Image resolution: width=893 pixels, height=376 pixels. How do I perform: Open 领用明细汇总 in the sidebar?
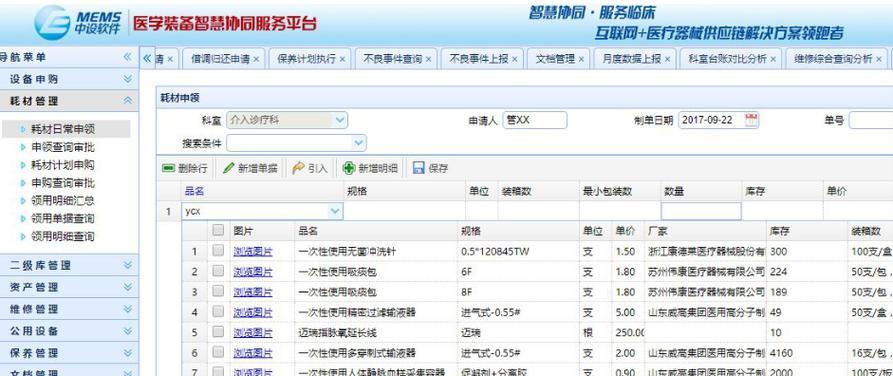[63, 201]
